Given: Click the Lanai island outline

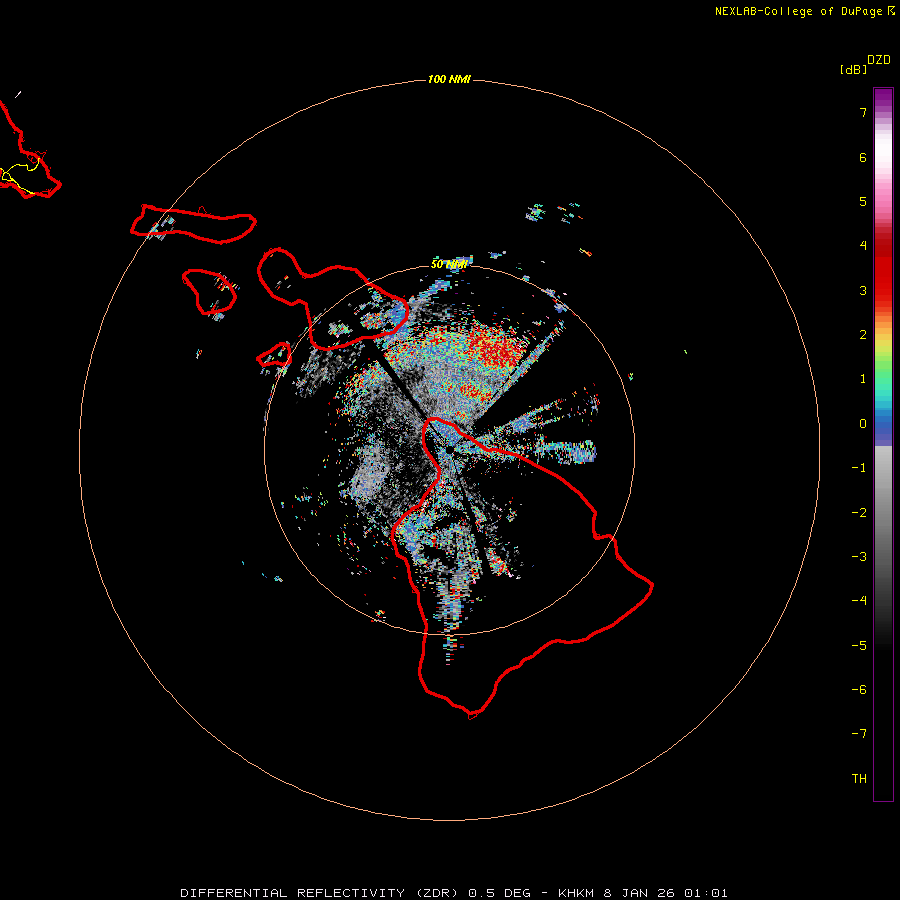Looking at the screenshot, I should (210, 292).
